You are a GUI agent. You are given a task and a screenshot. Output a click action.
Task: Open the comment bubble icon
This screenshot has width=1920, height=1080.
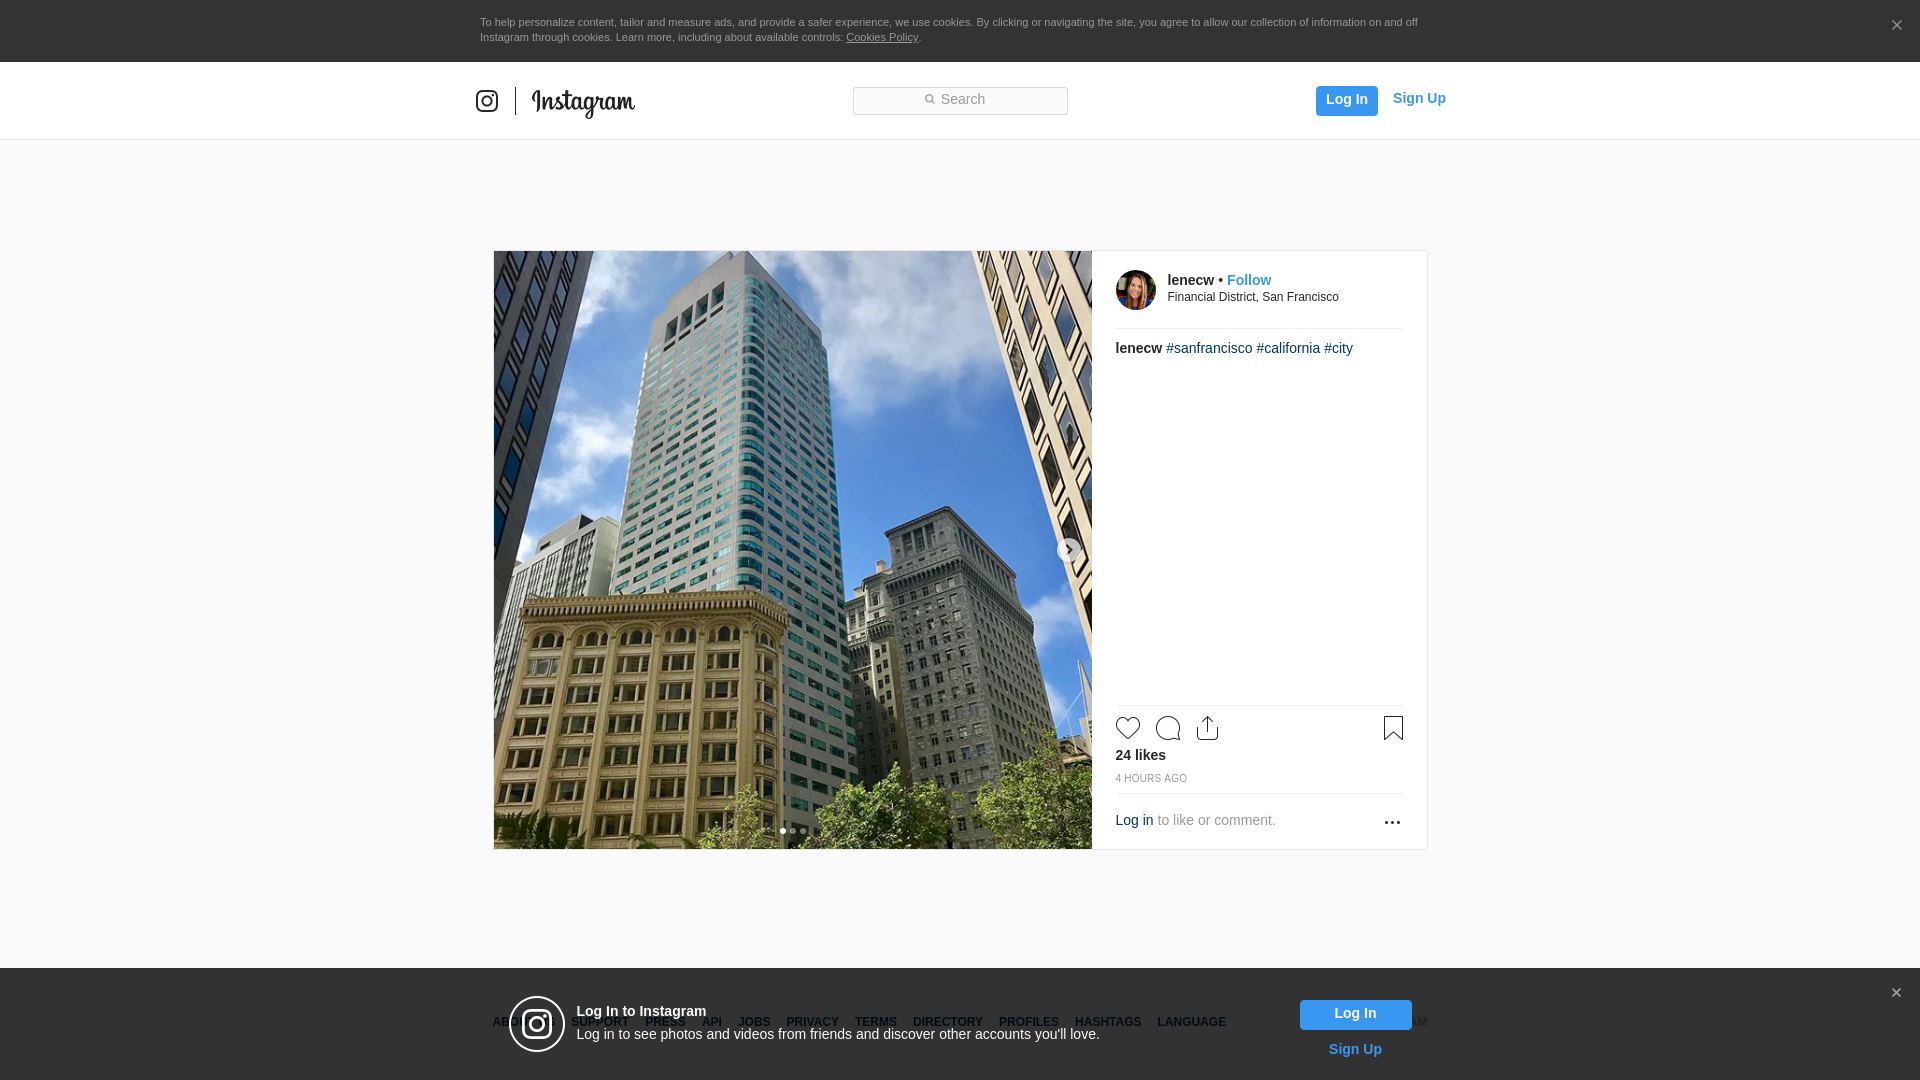pos(1167,728)
